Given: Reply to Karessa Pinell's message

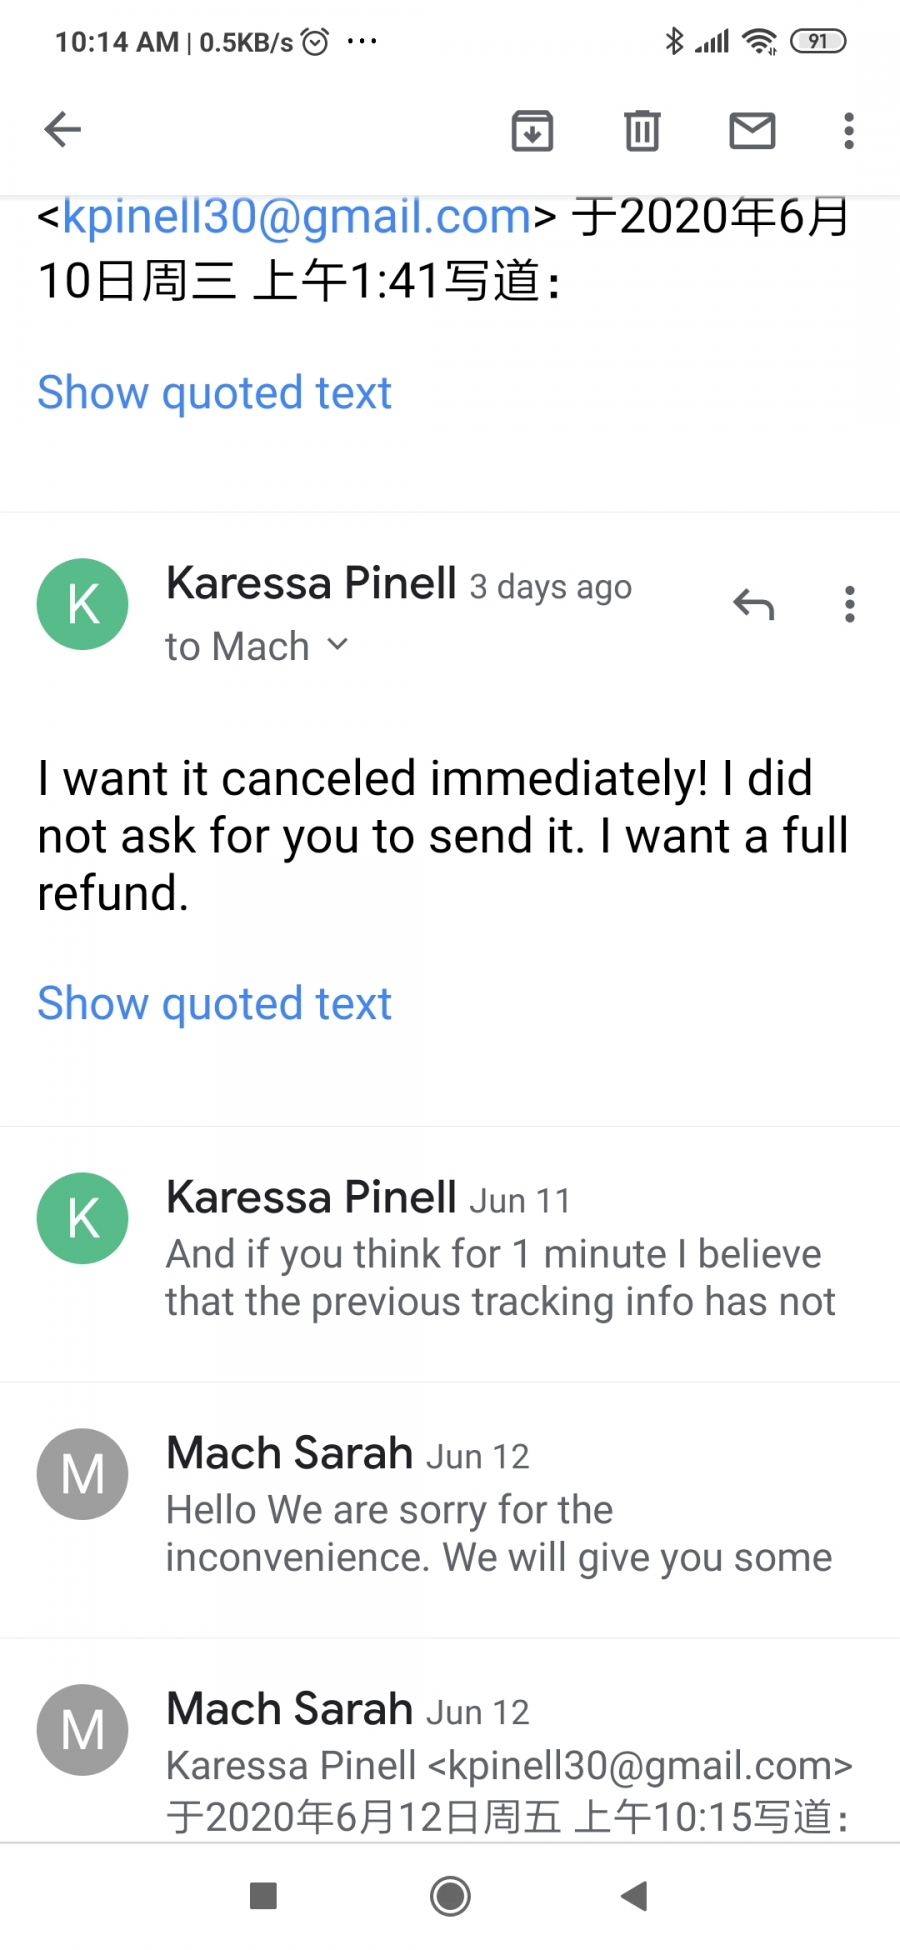Looking at the screenshot, I should [753, 604].
